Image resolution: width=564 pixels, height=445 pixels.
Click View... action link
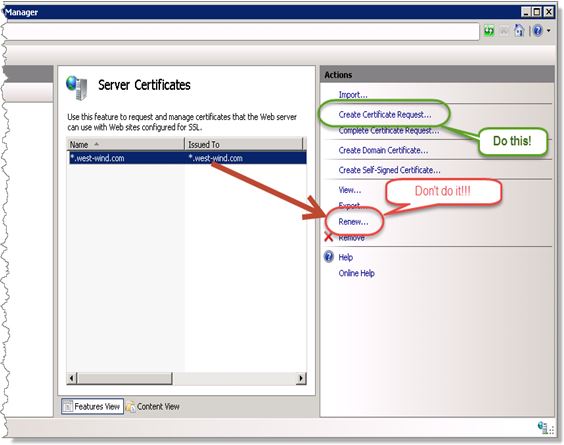(350, 190)
